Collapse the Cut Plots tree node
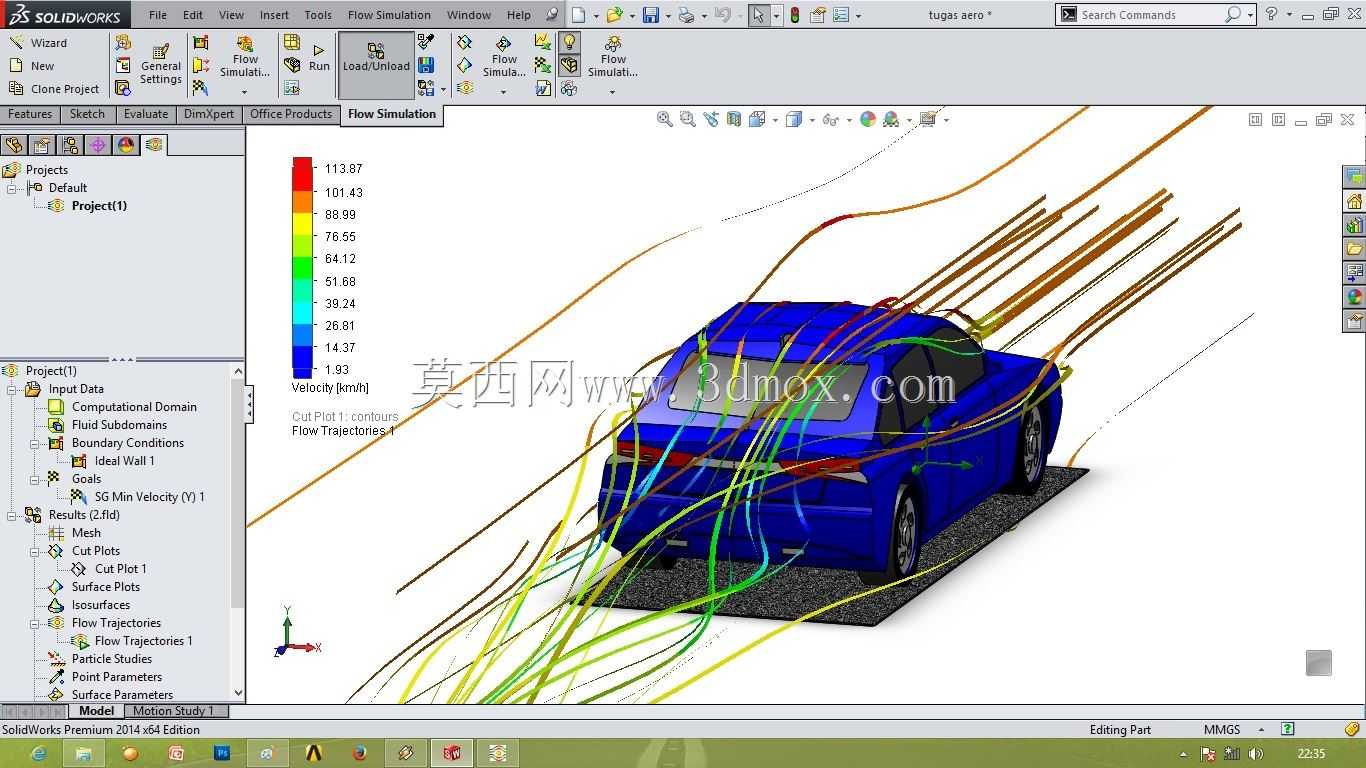 pos(35,551)
